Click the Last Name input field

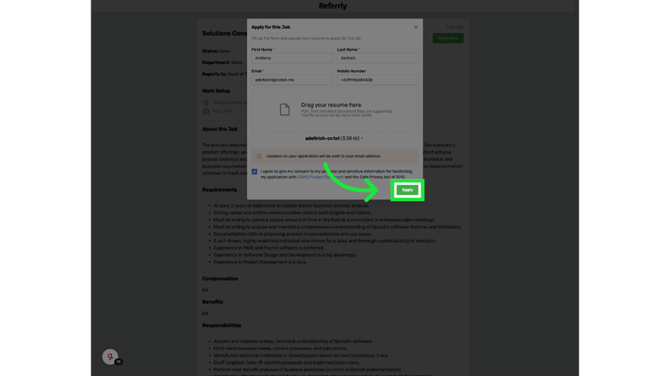coord(378,58)
